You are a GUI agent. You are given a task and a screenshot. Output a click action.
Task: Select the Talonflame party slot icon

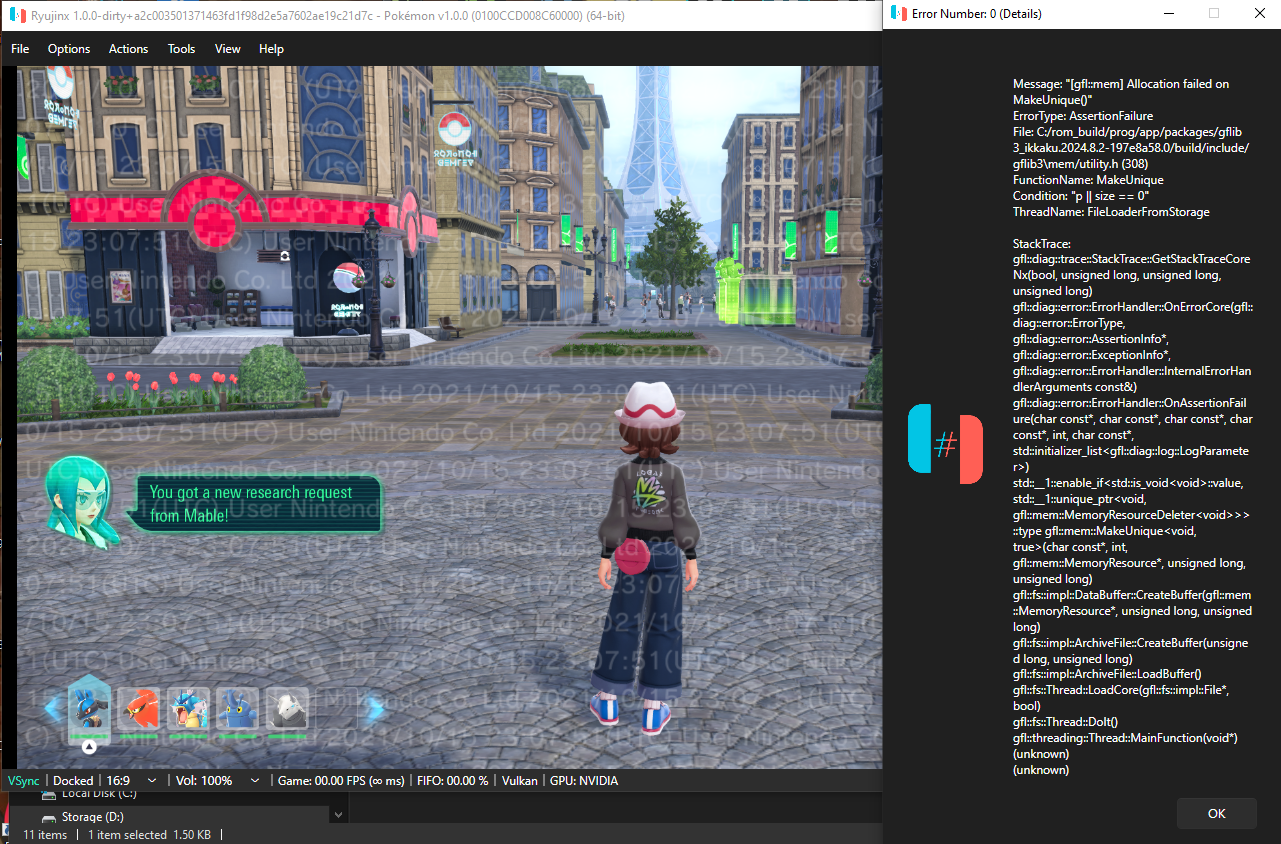(139, 709)
